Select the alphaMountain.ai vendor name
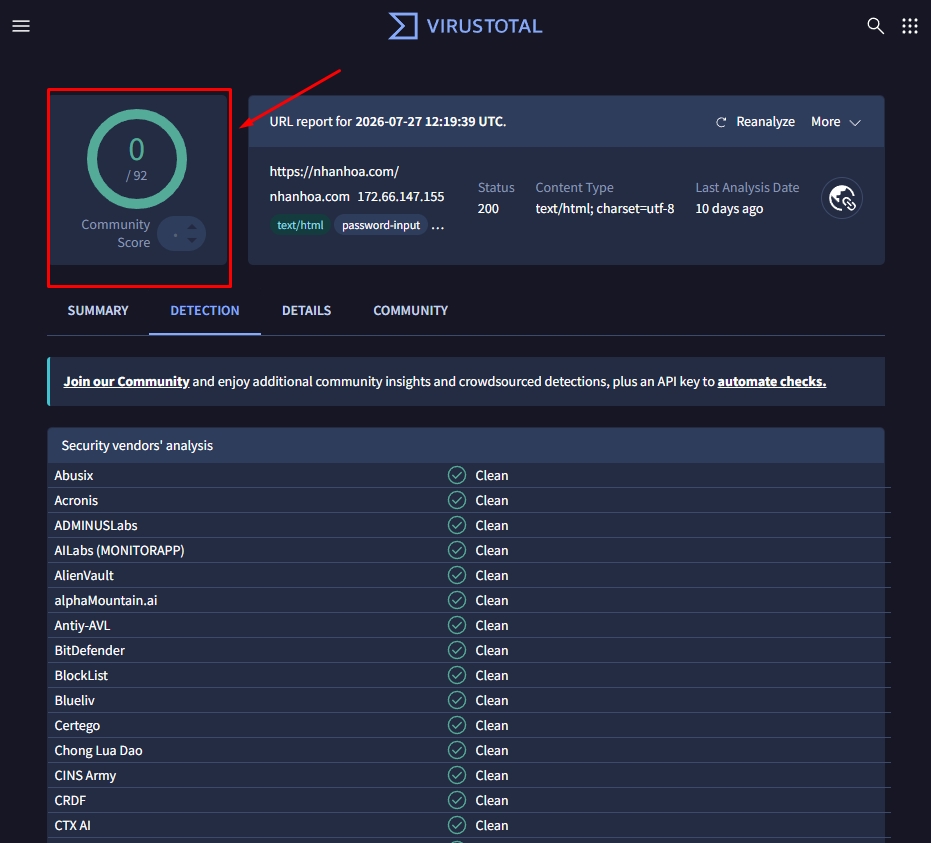Screen dimensions: 931x843 (x=106, y=600)
